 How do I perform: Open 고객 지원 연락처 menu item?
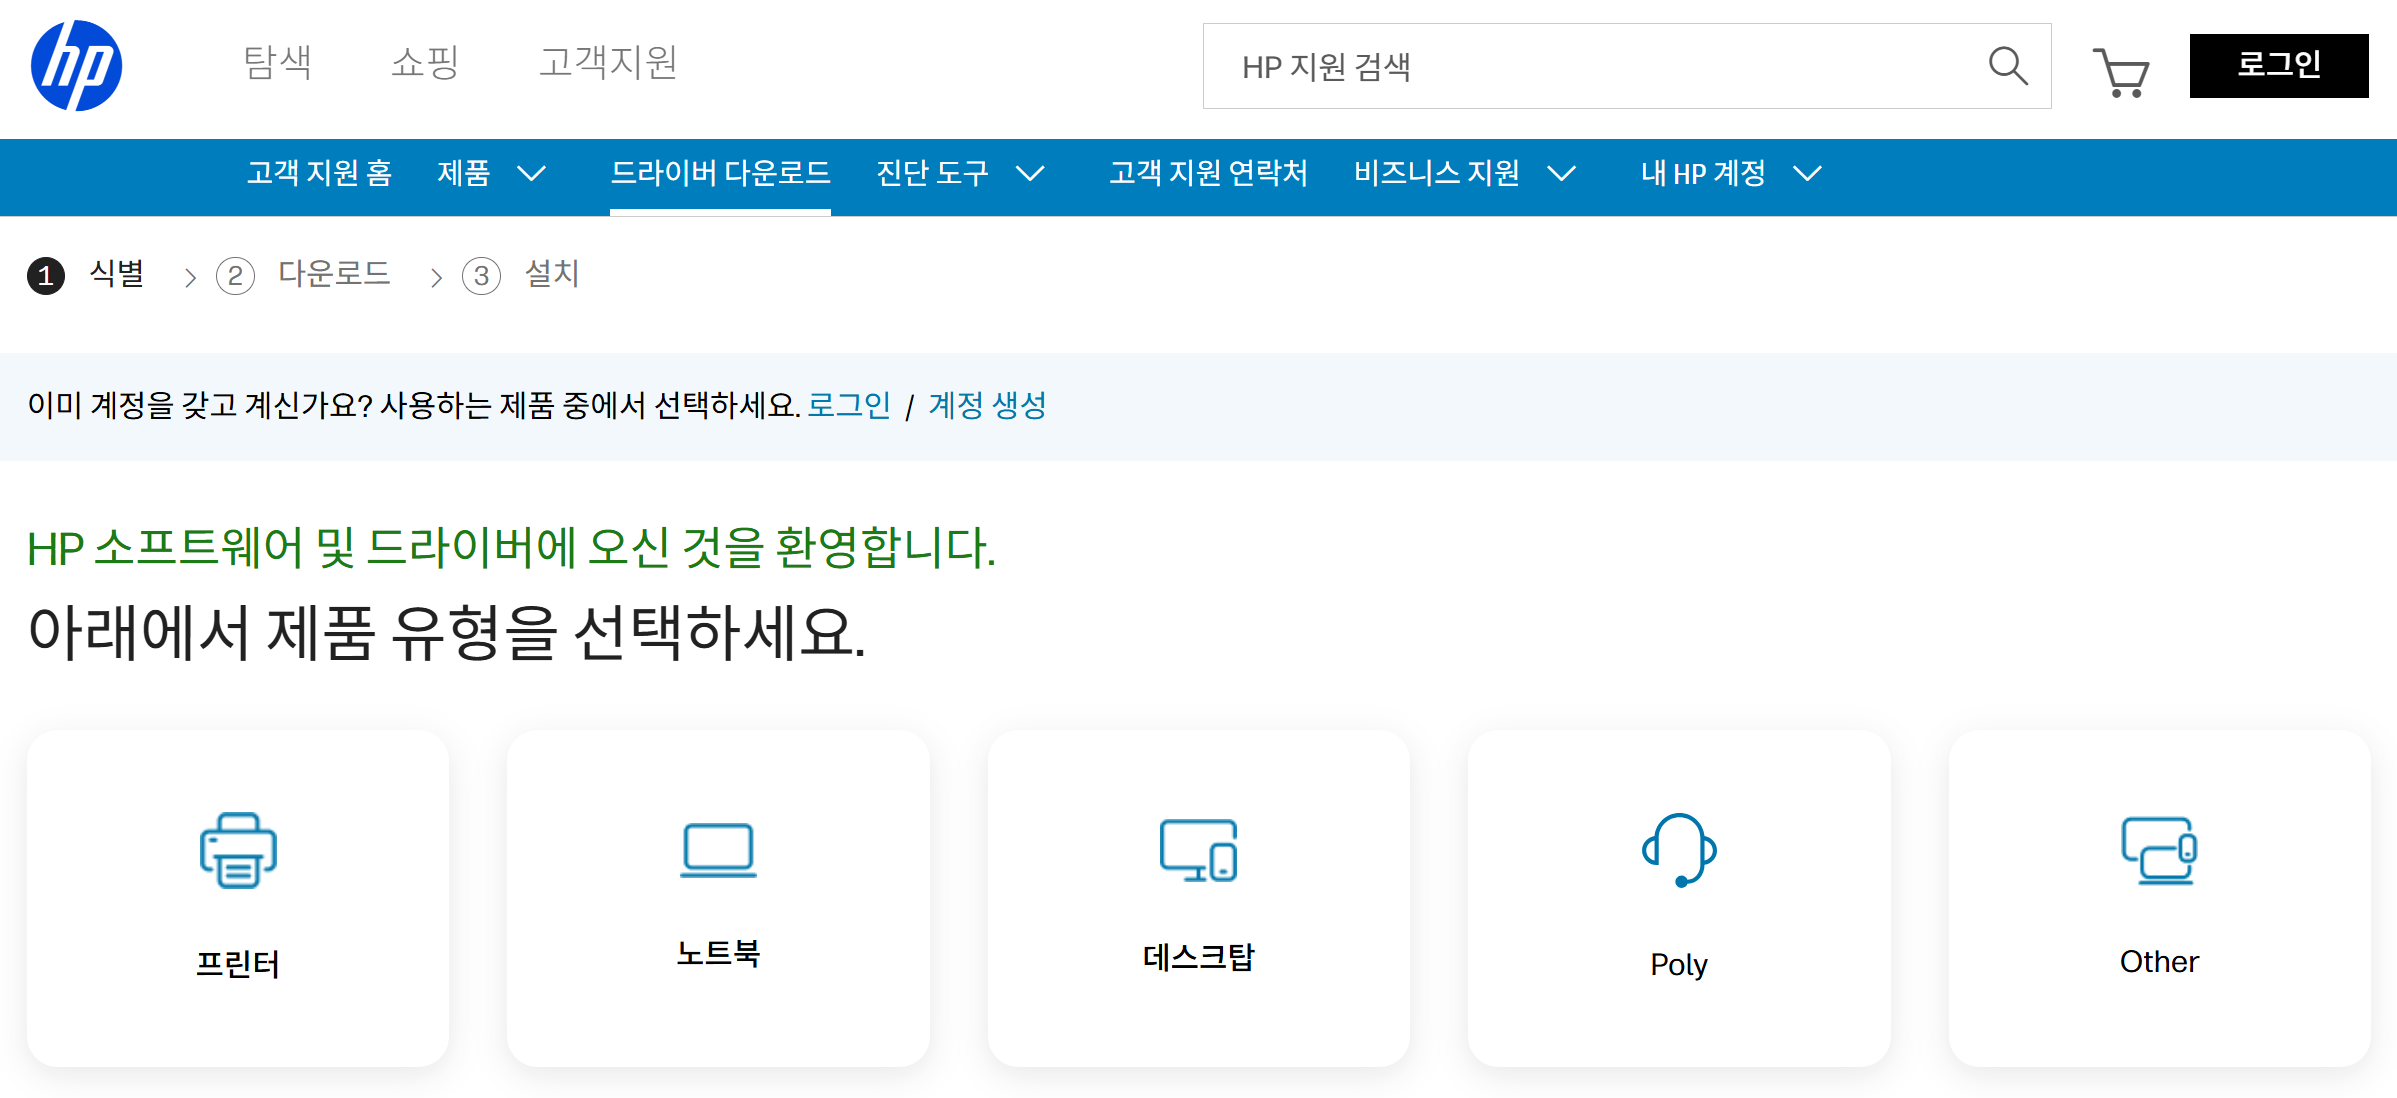tap(1208, 173)
